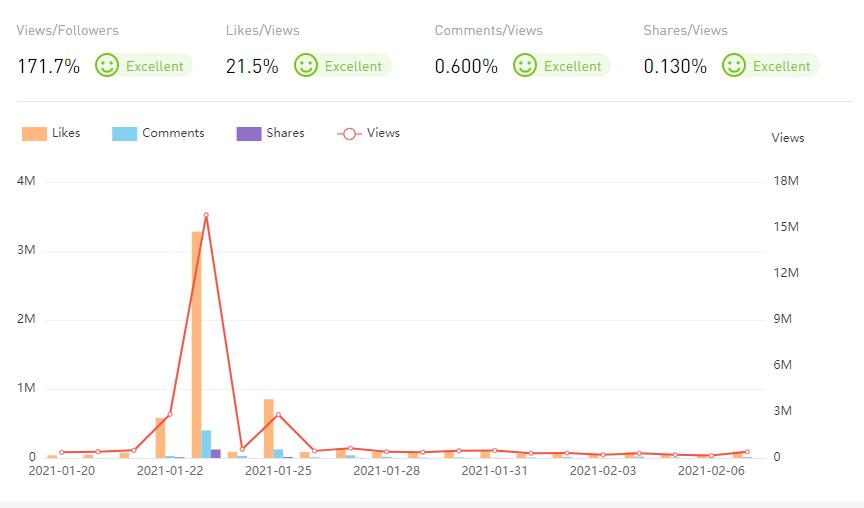The image size is (864, 508).
Task: Click the smiley face next to 21.5%
Action: 306,66
